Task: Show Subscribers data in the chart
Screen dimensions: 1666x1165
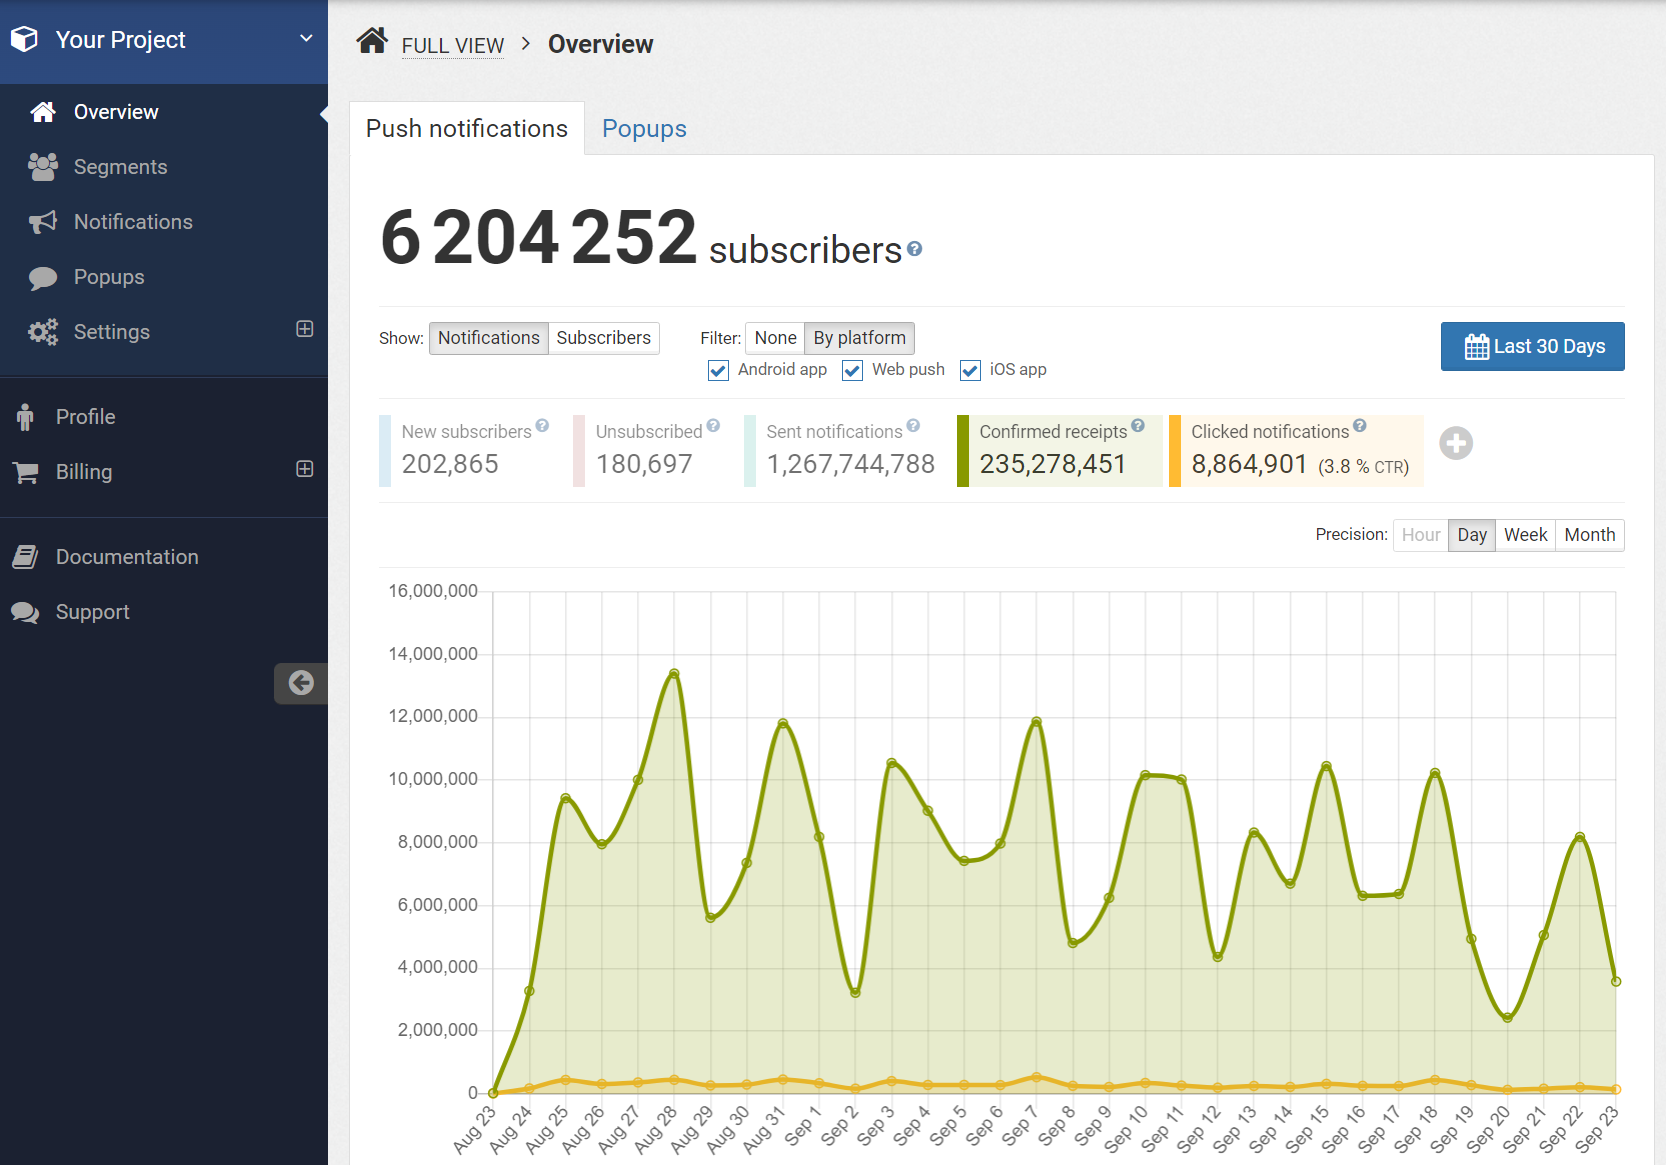Action: pos(604,338)
